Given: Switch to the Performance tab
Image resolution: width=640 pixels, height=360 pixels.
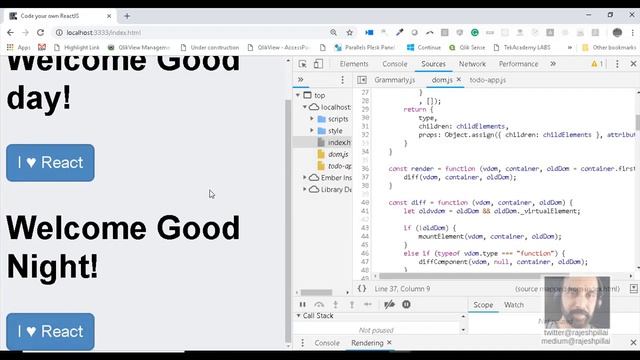Looking at the screenshot, I should tap(518, 64).
